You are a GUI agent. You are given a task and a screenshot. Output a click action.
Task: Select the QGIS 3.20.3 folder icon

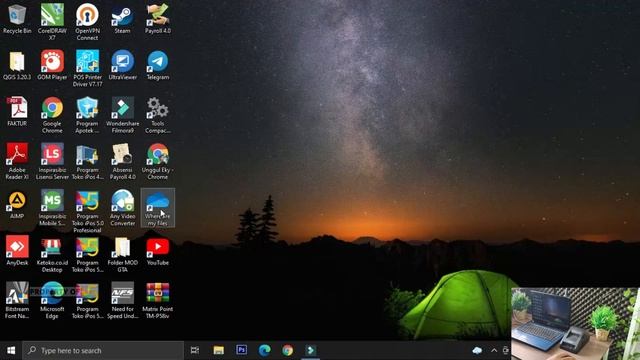pyautogui.click(x=17, y=65)
